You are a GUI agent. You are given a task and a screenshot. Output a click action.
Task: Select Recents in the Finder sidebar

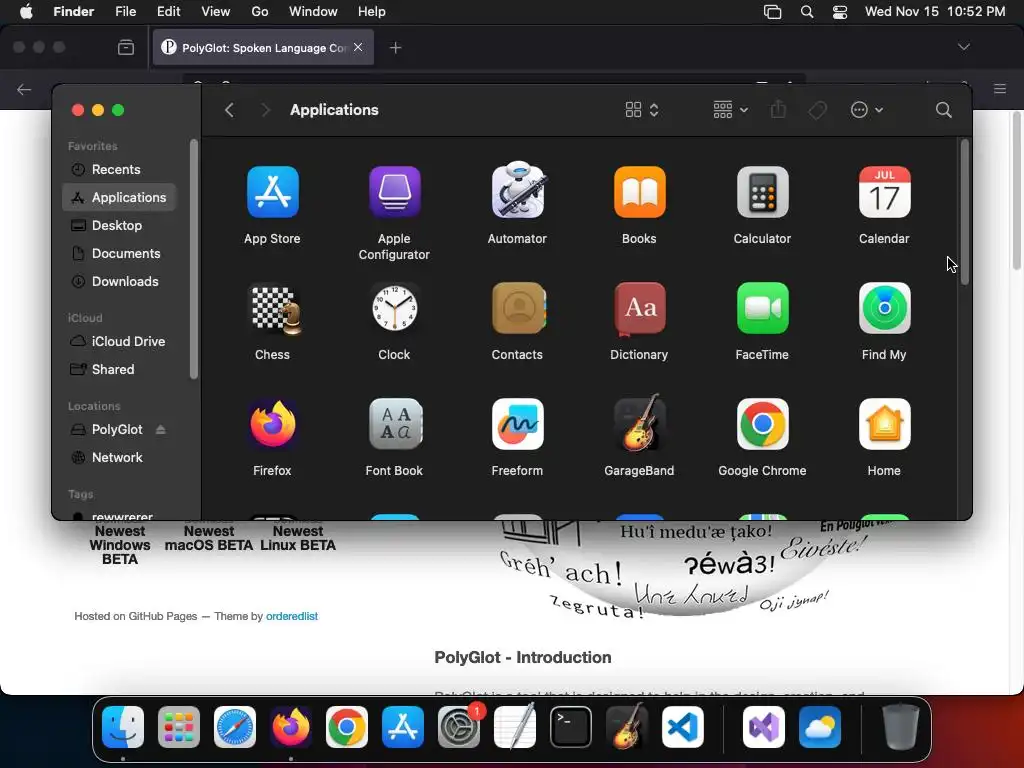coord(119,169)
